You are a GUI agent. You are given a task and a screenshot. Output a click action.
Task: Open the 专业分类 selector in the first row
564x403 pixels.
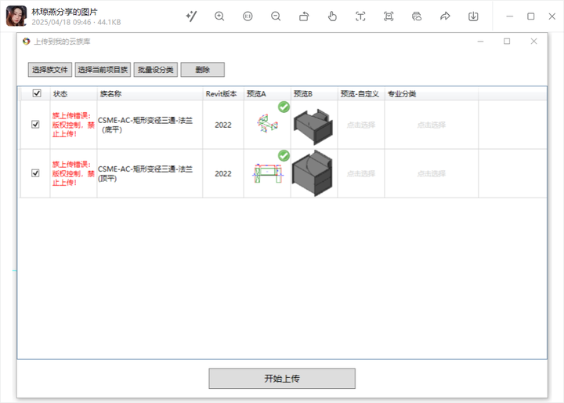pyautogui.click(x=431, y=125)
